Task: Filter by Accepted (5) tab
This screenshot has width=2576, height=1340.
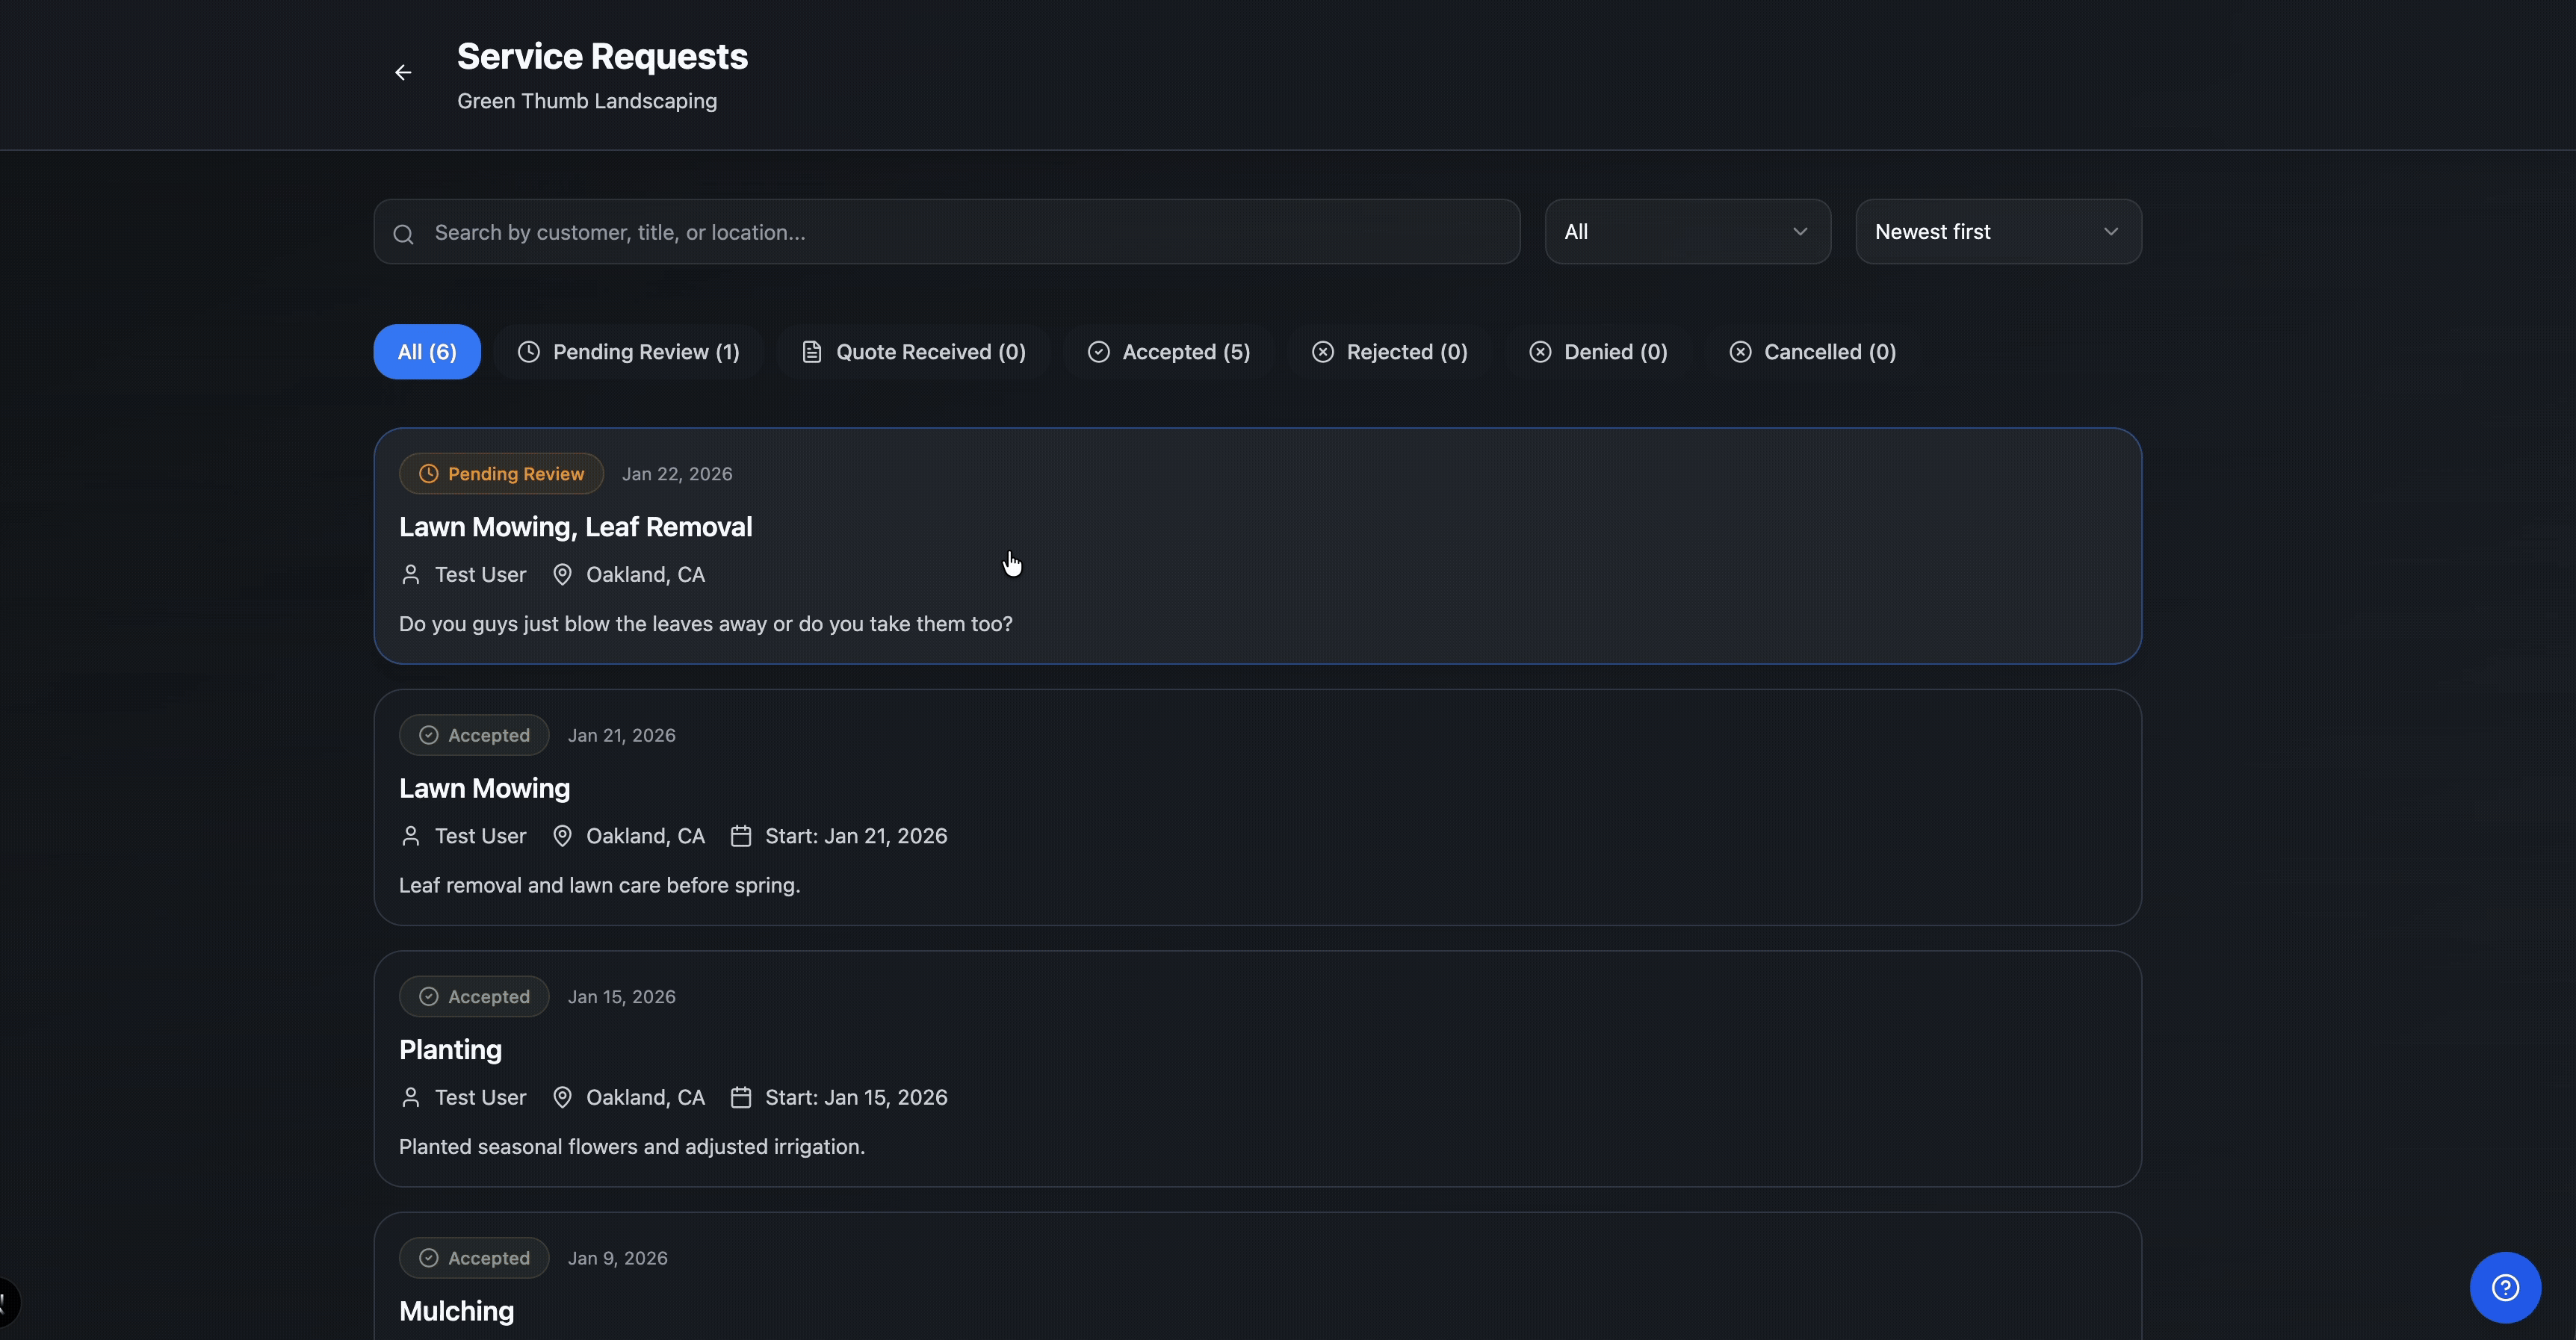Action: click(x=1169, y=352)
